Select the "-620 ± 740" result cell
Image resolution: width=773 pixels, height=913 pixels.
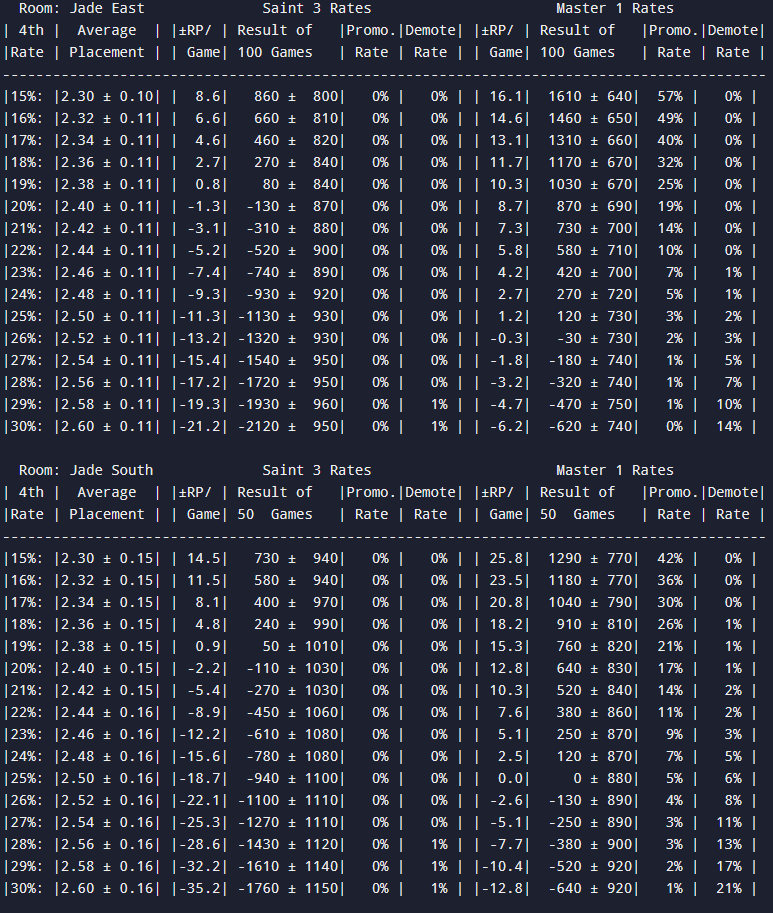pos(590,427)
